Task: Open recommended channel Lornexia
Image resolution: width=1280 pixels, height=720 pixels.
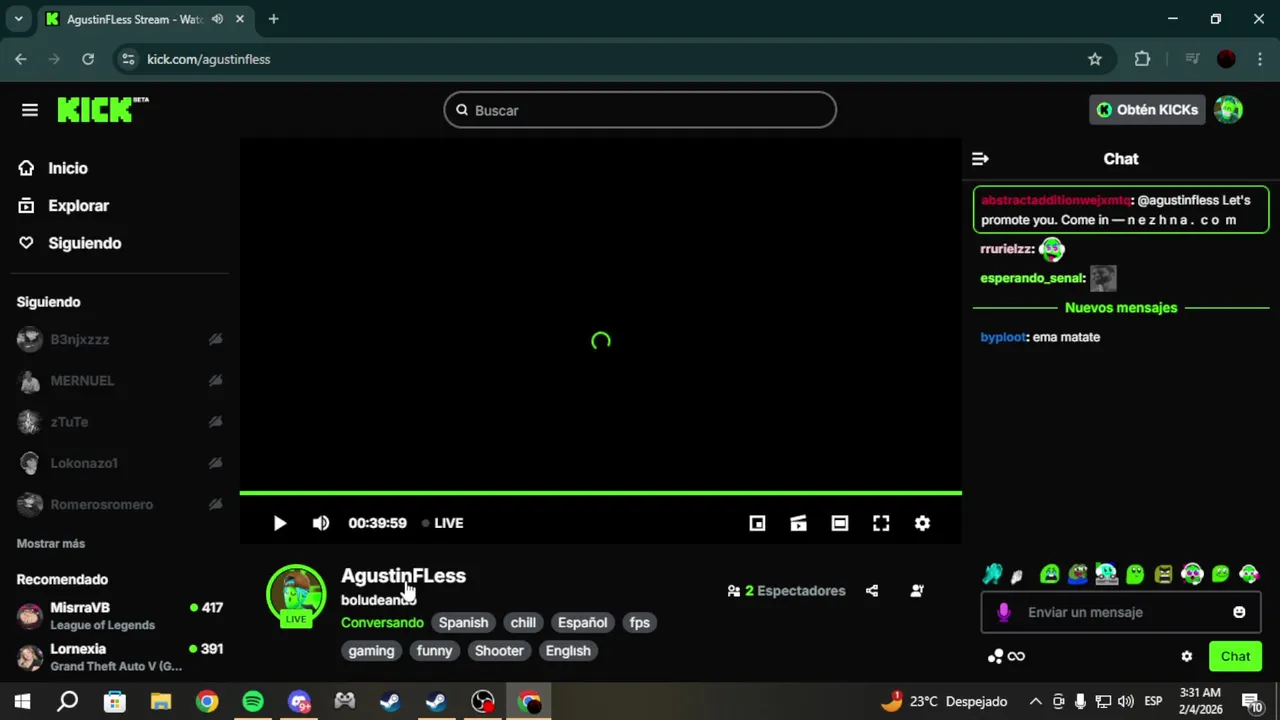Action: [120, 657]
